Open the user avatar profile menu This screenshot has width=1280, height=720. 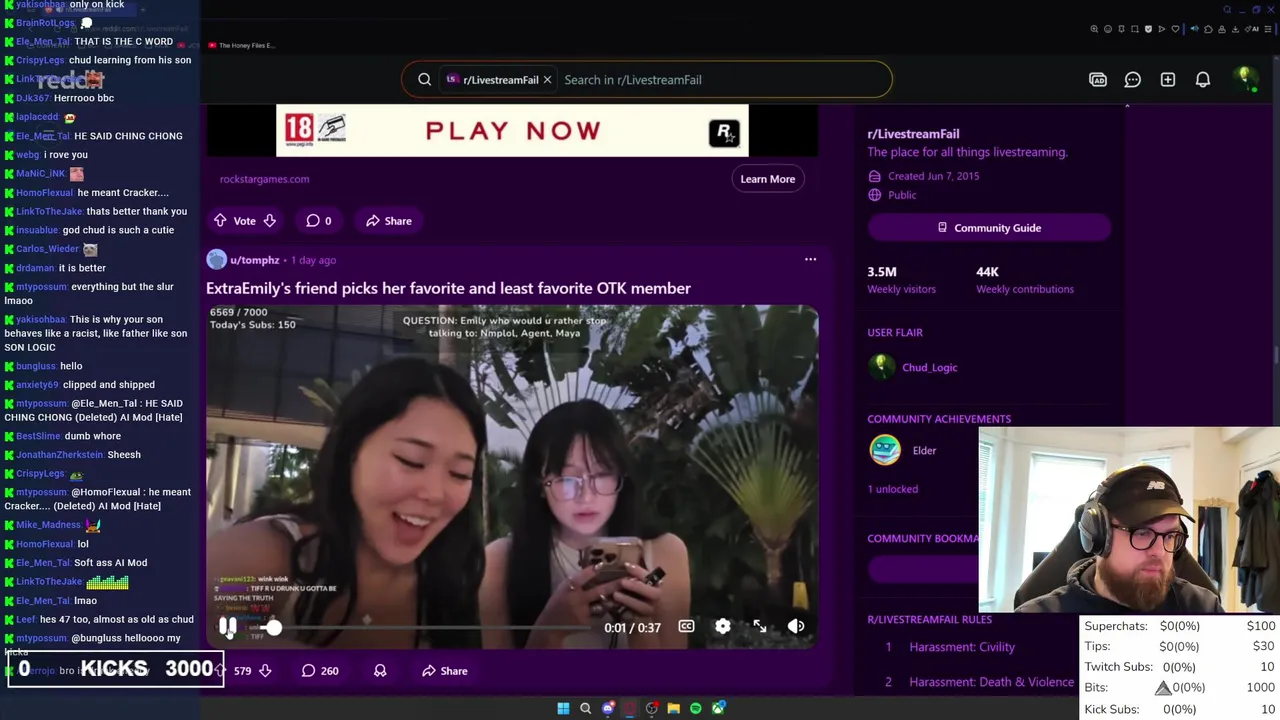1246,79
